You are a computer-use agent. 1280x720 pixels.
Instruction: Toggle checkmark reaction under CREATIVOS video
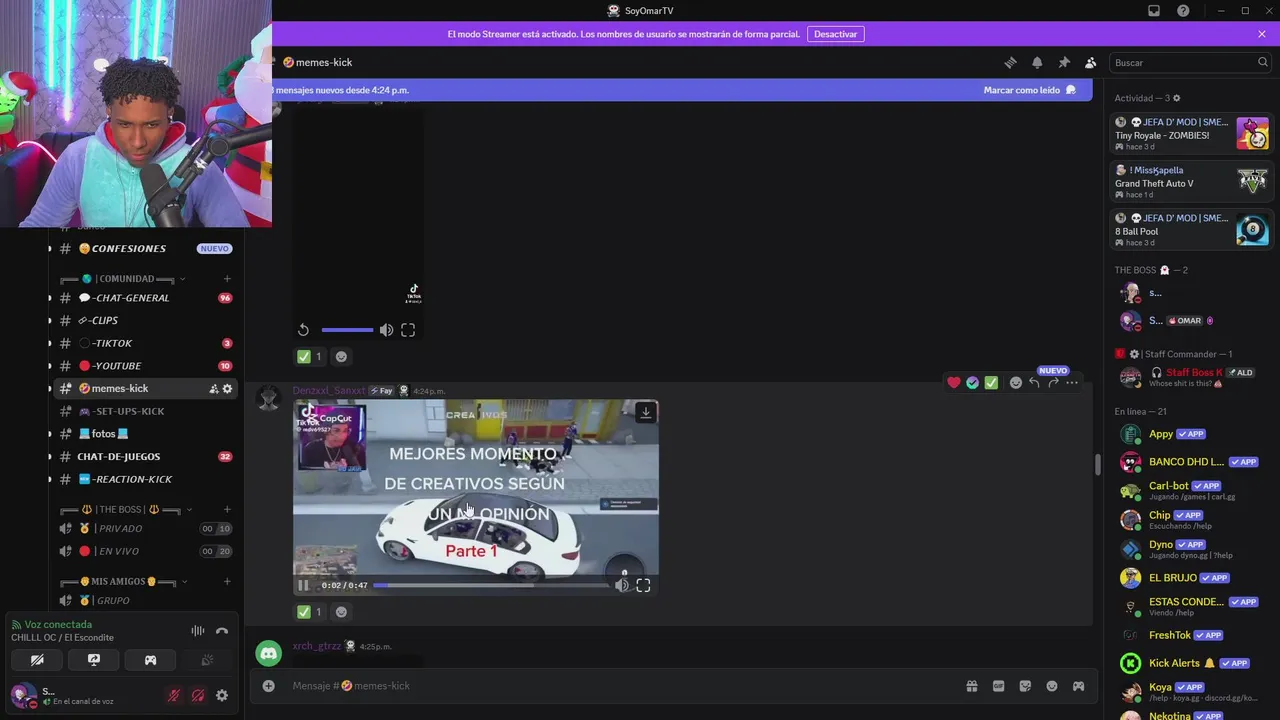310,611
